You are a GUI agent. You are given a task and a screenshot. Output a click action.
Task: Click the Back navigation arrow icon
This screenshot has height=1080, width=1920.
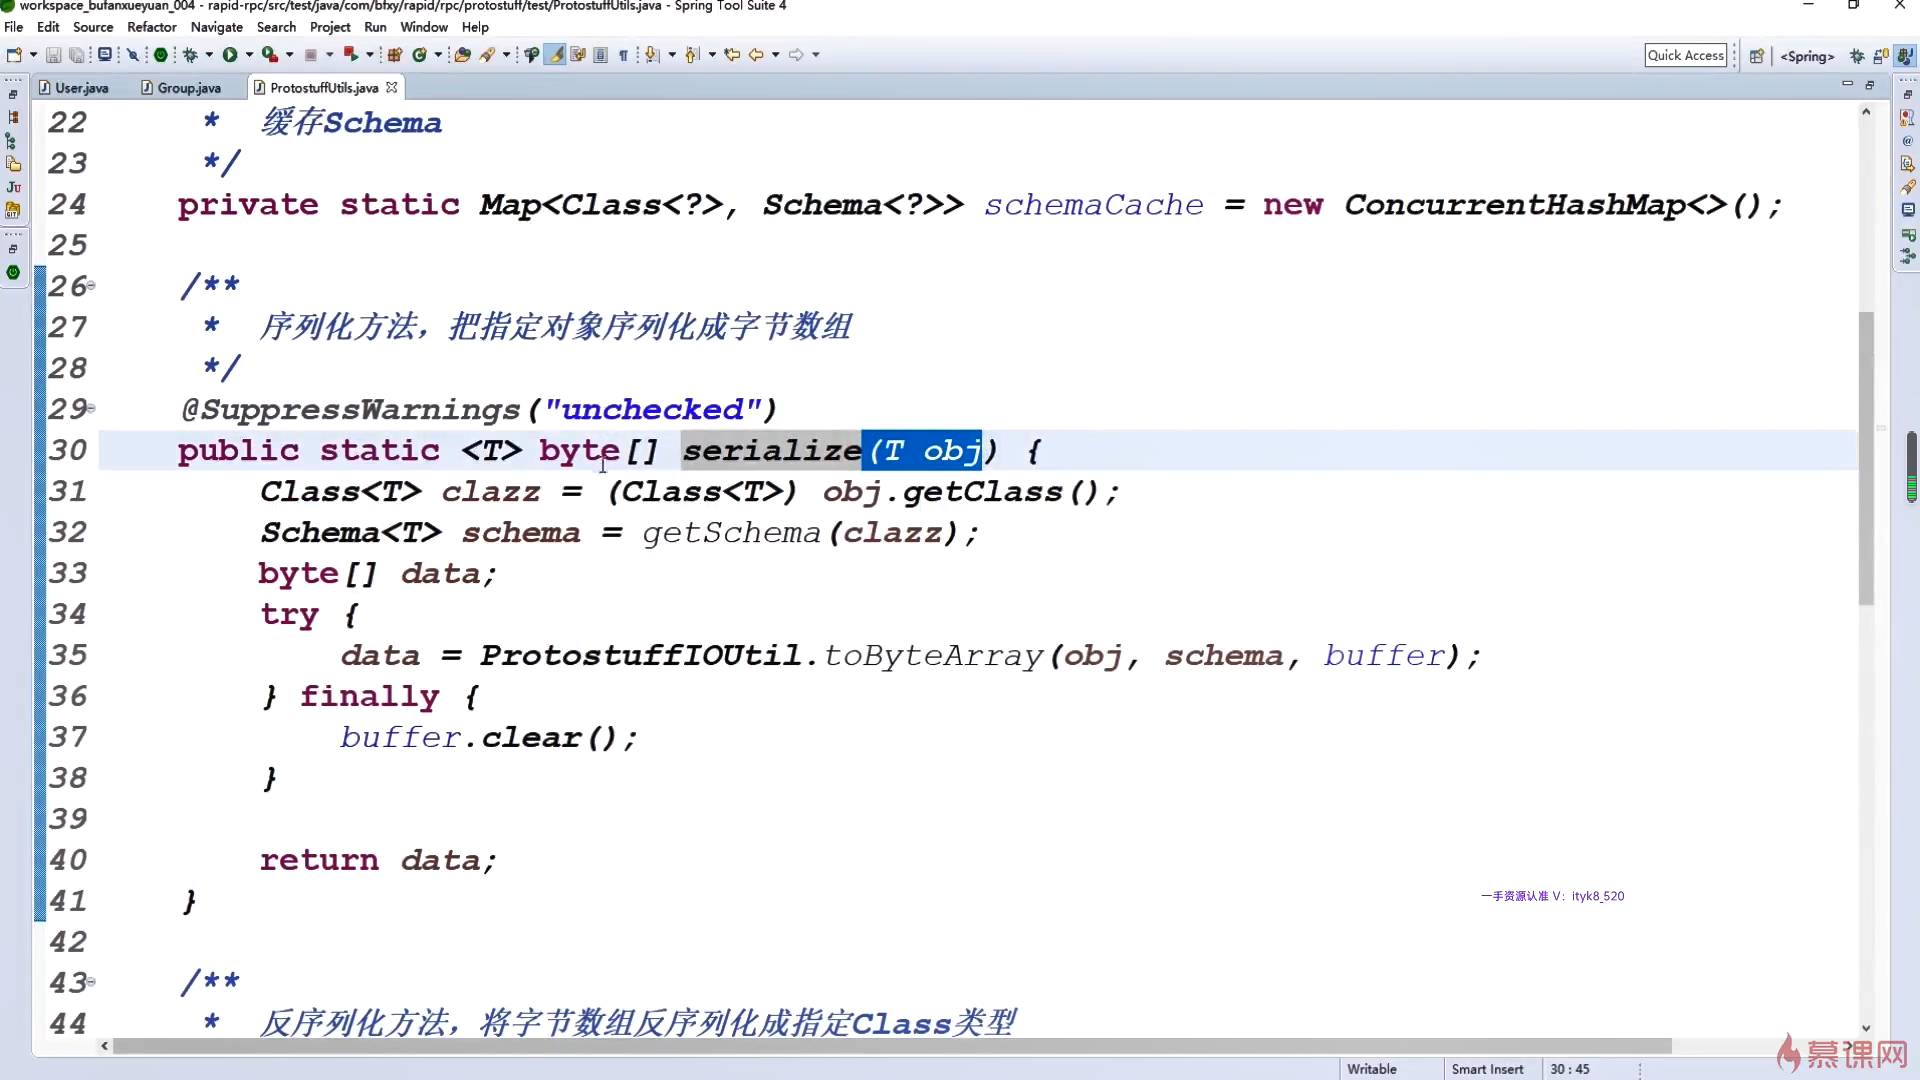point(756,55)
